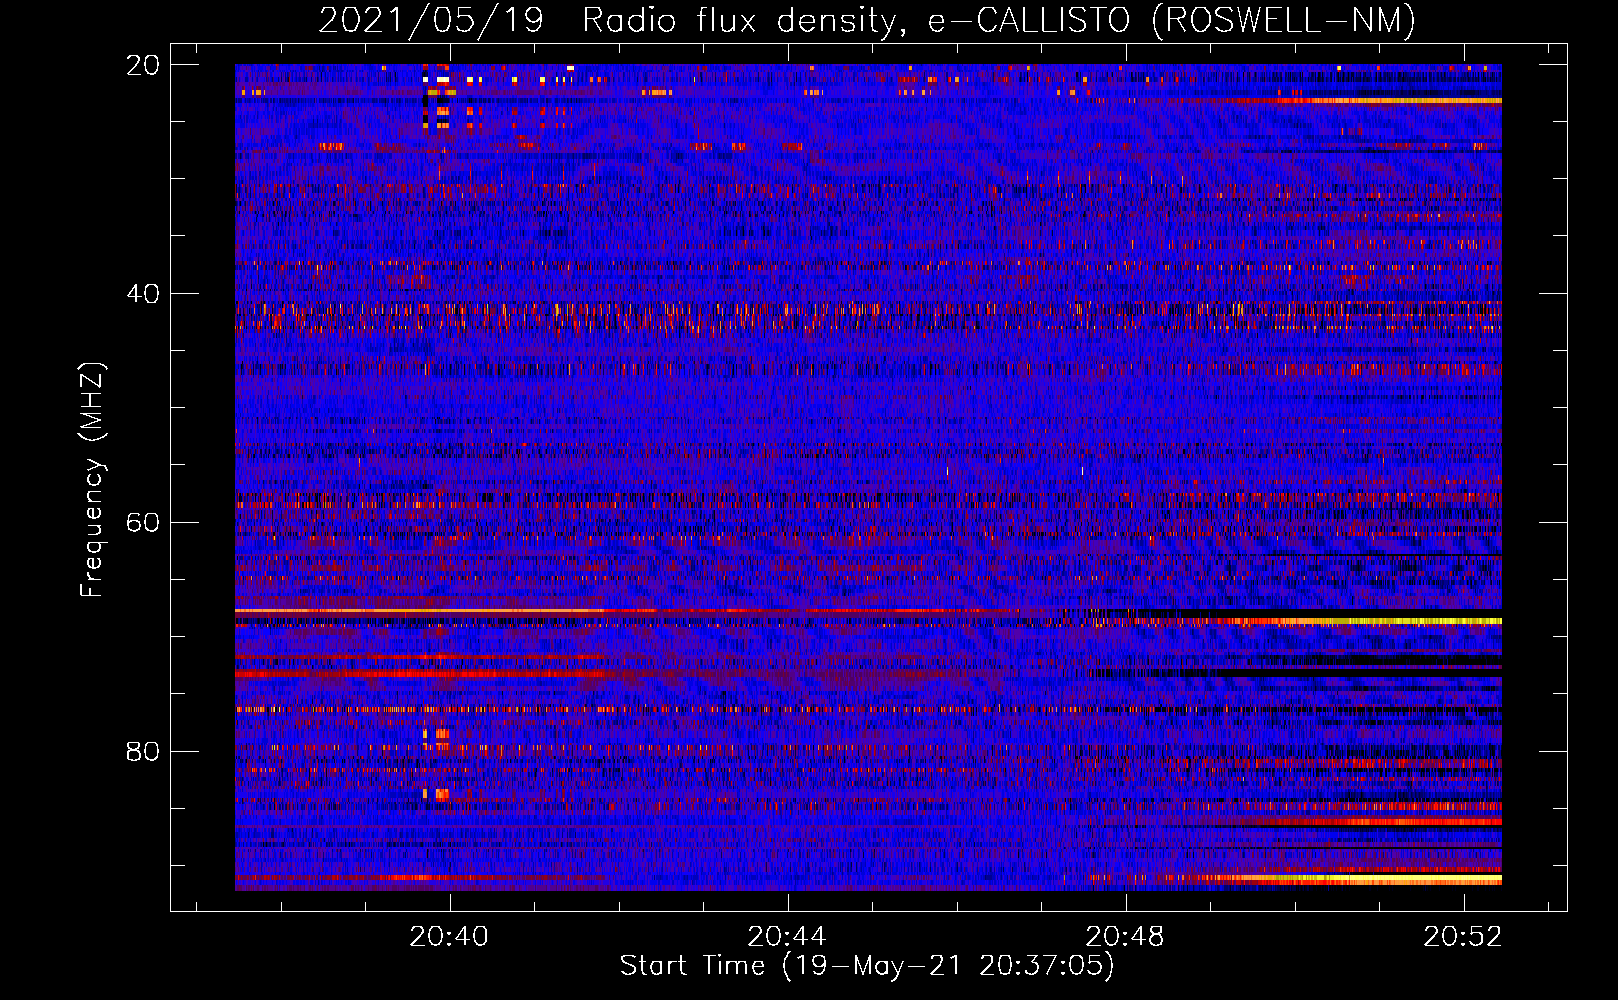Click the '60' frequency tick label
The height and width of the screenshot is (1000, 1618).
pos(143,523)
